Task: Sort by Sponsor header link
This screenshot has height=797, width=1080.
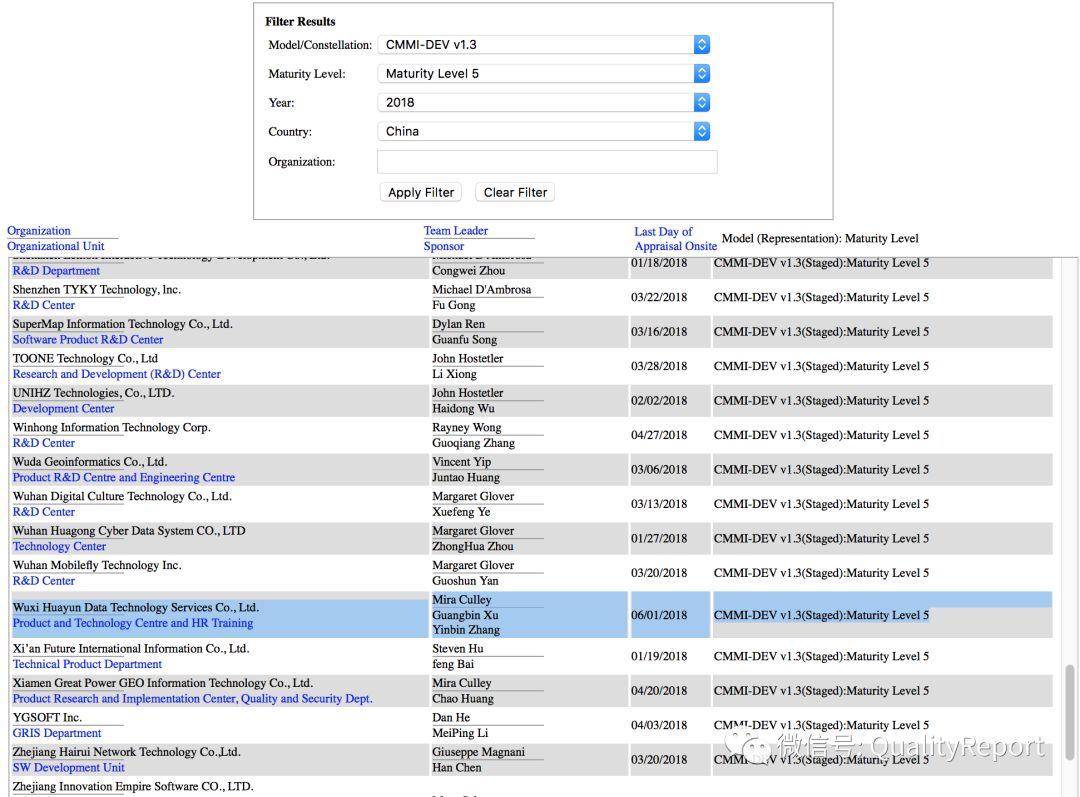Action: click(x=444, y=246)
